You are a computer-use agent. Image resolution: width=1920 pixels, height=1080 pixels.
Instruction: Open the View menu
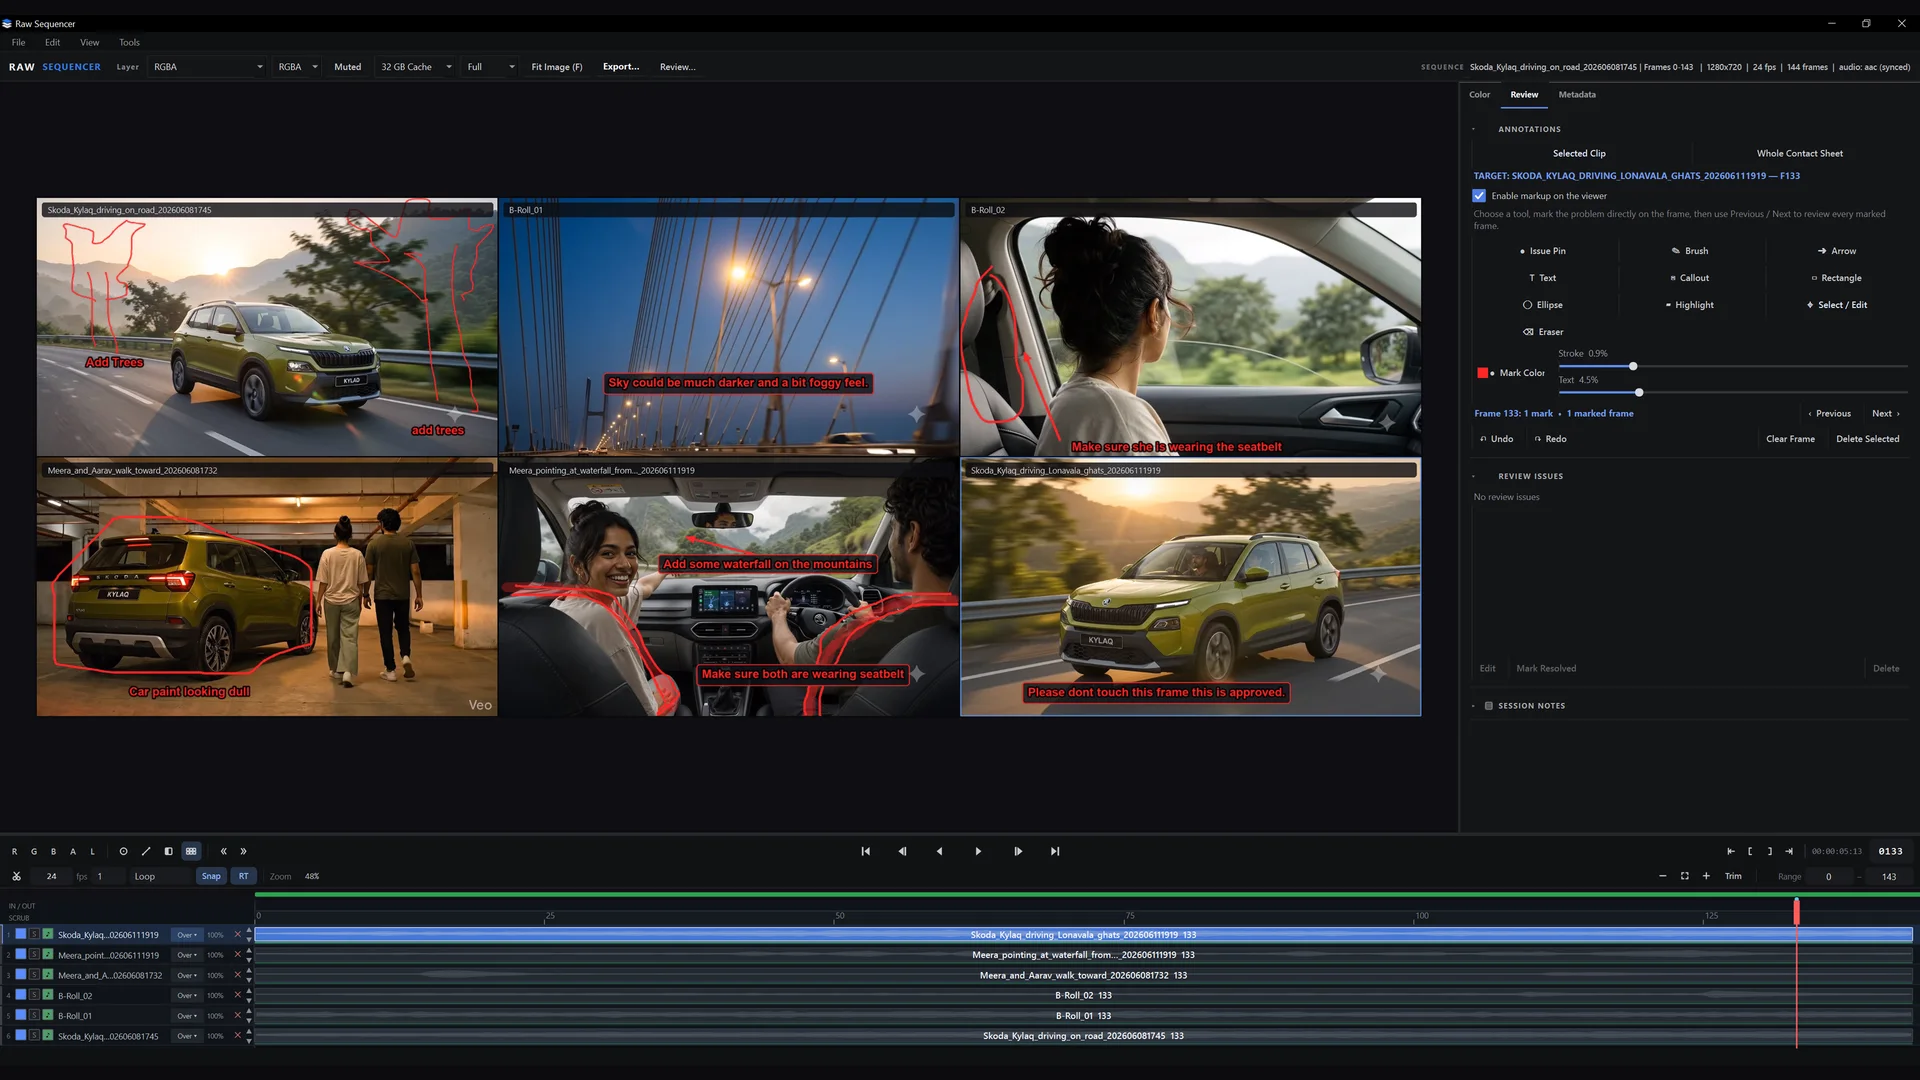[89, 42]
